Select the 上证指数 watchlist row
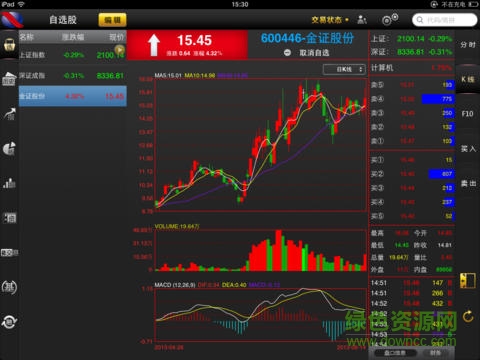The width and height of the screenshot is (480, 360). (73, 55)
